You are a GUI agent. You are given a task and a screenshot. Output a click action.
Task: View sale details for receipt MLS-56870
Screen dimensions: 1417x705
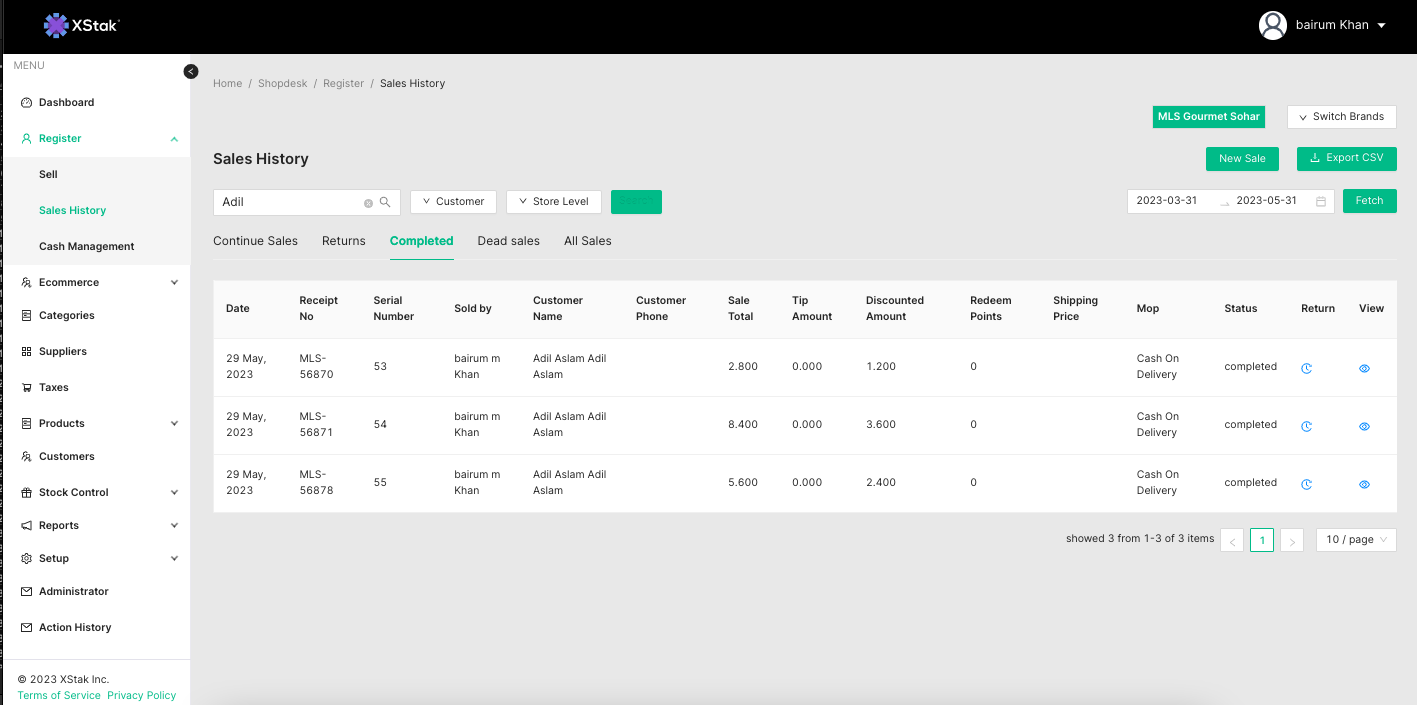tap(1364, 368)
